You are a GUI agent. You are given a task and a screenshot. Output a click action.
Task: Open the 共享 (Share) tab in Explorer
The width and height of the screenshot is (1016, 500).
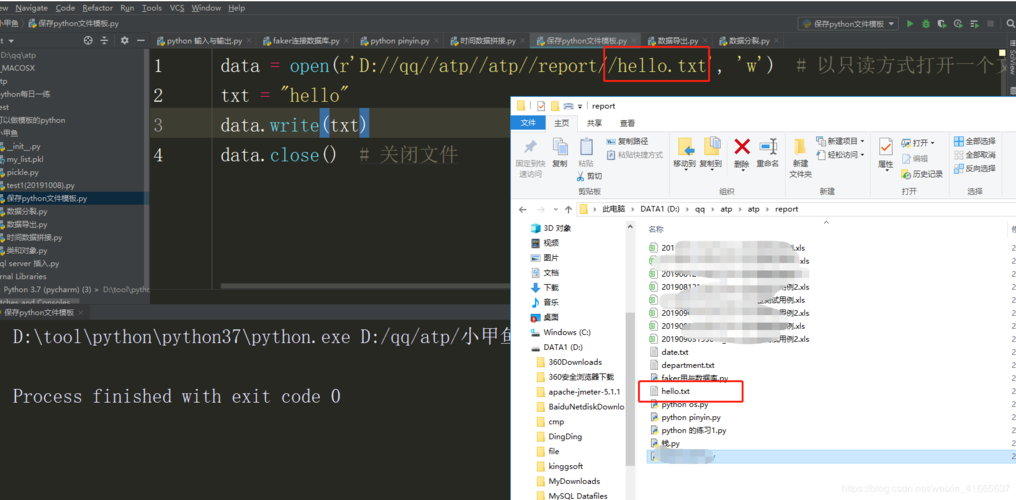point(594,123)
